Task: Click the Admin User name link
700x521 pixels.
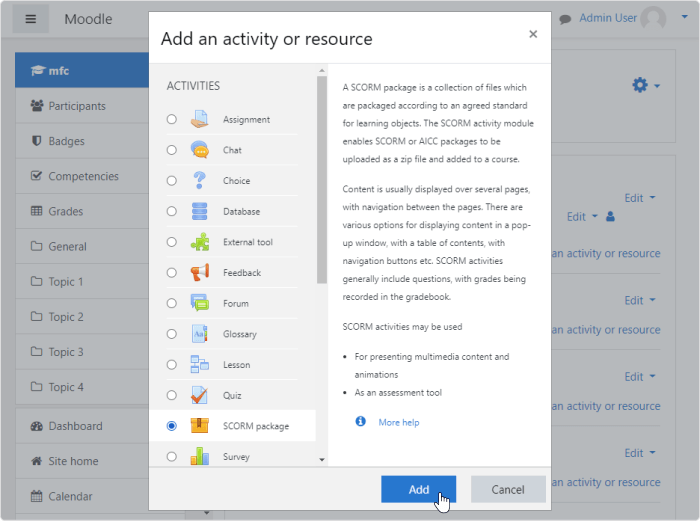Action: point(608,18)
